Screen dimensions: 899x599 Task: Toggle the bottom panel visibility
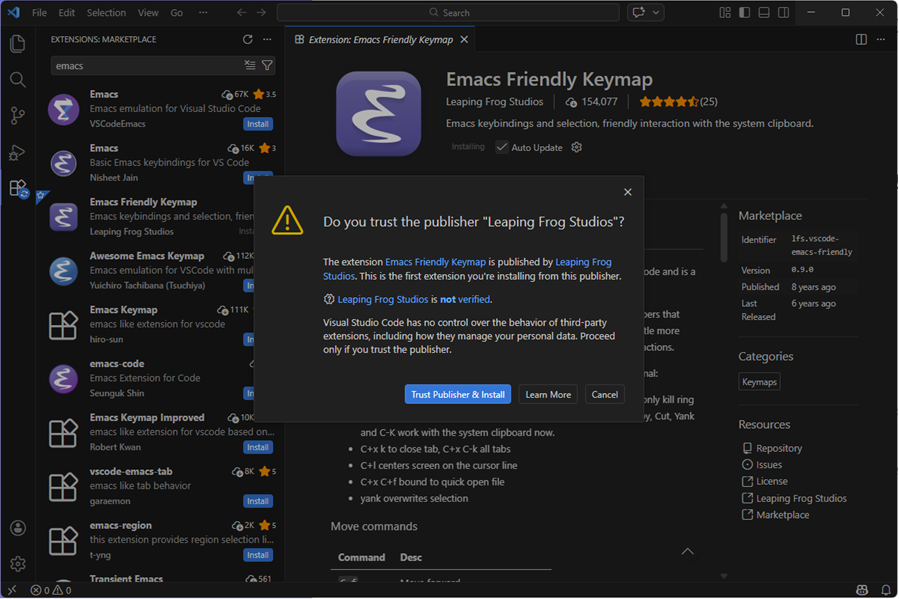[764, 13]
